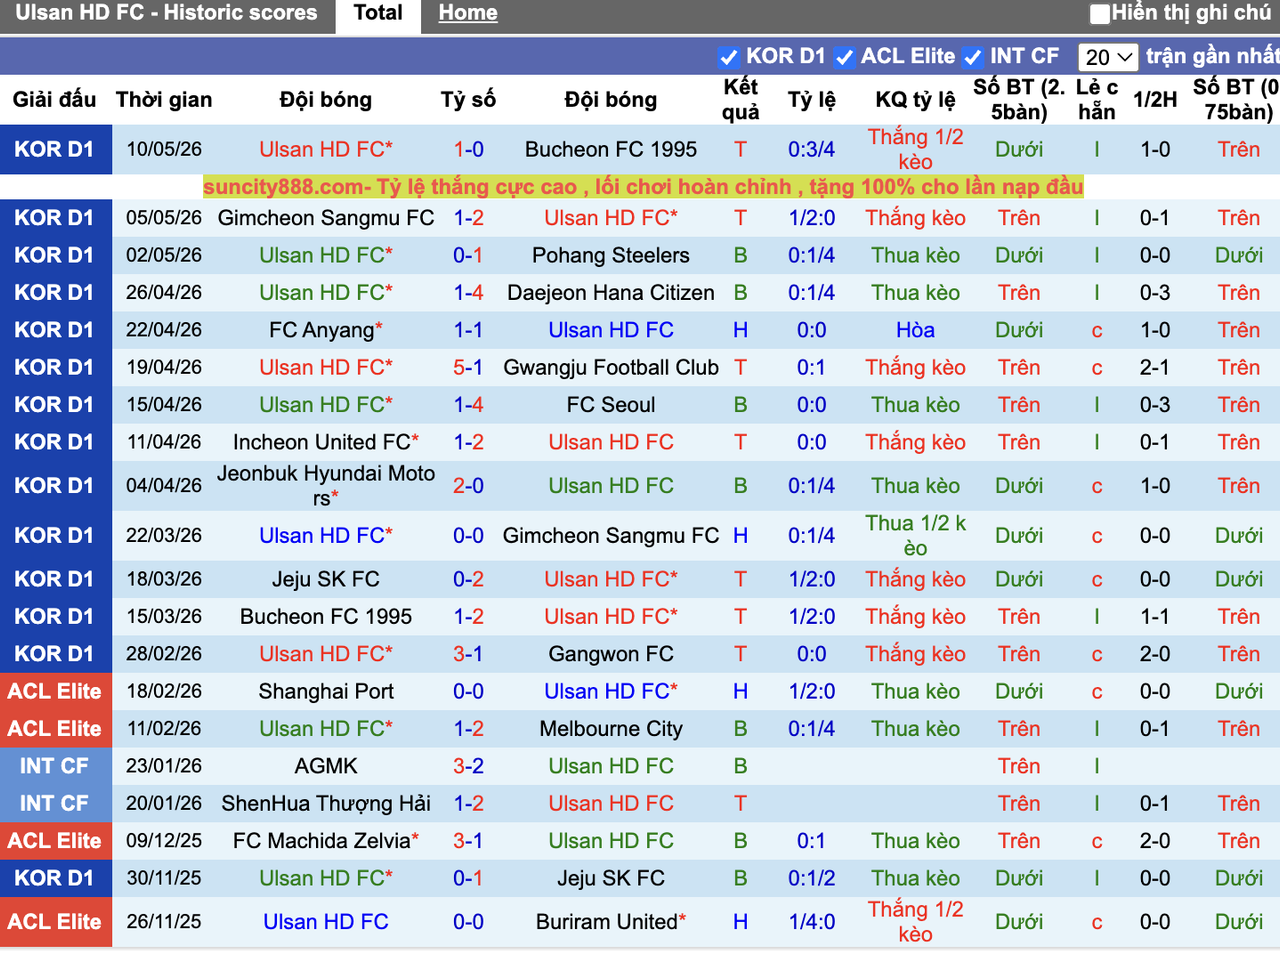
Task: Open Jeju SK FC in 18/03/26 row
Action: point(326,579)
